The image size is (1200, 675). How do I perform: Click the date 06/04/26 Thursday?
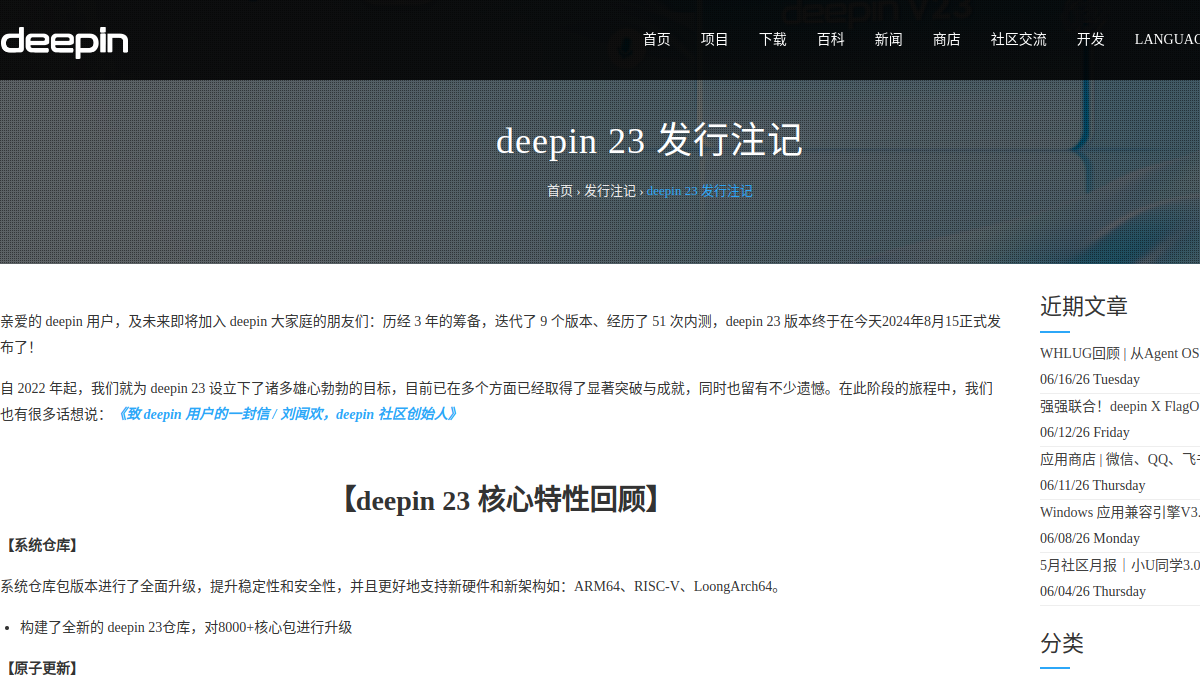point(1093,591)
